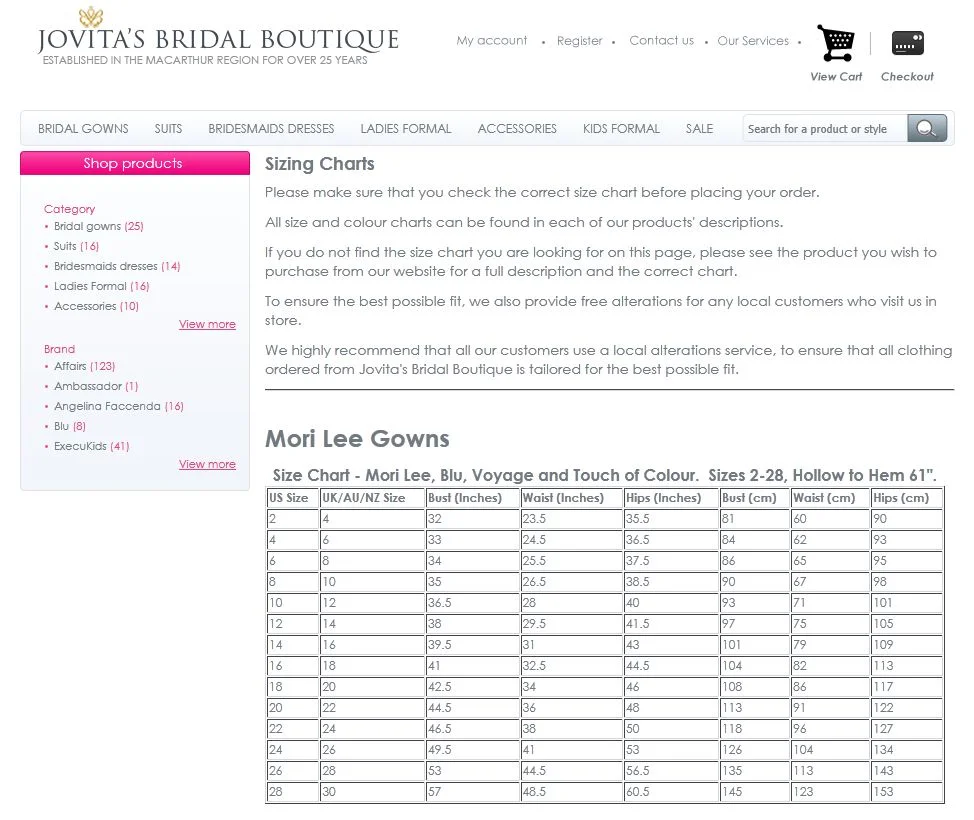Go to My account
Viewport: 974px width, 820px height.
[491, 40]
